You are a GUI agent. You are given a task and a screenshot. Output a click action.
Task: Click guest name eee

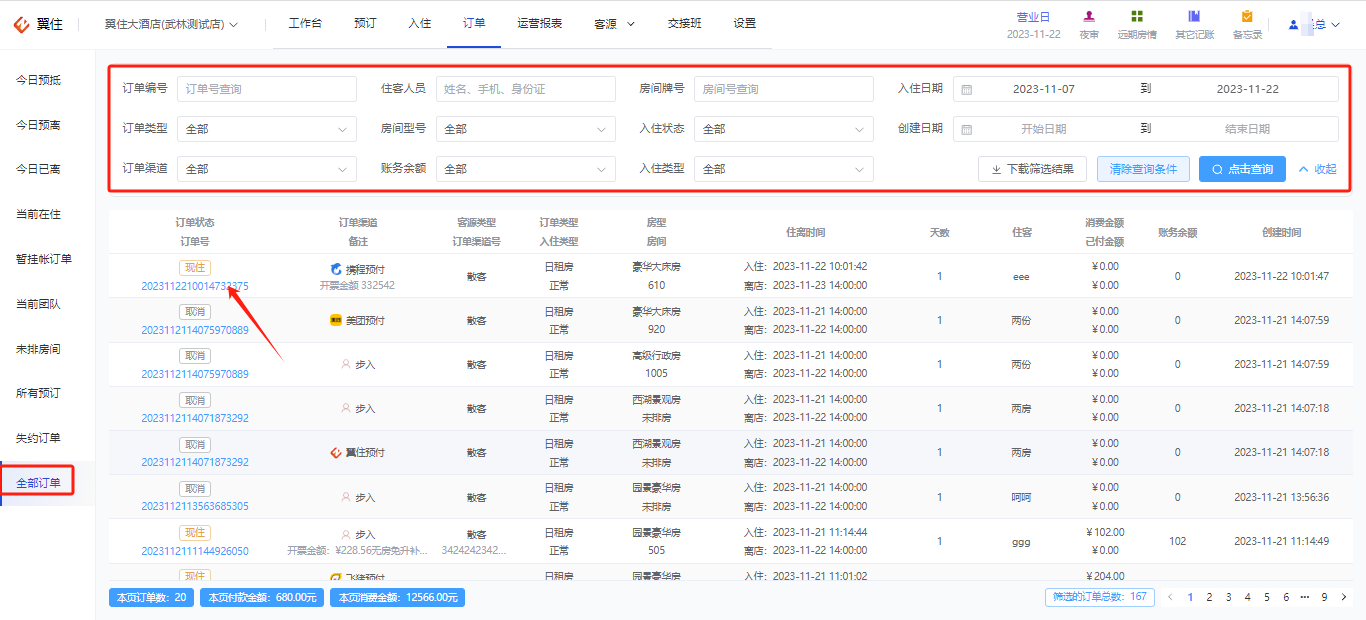click(x=1021, y=277)
